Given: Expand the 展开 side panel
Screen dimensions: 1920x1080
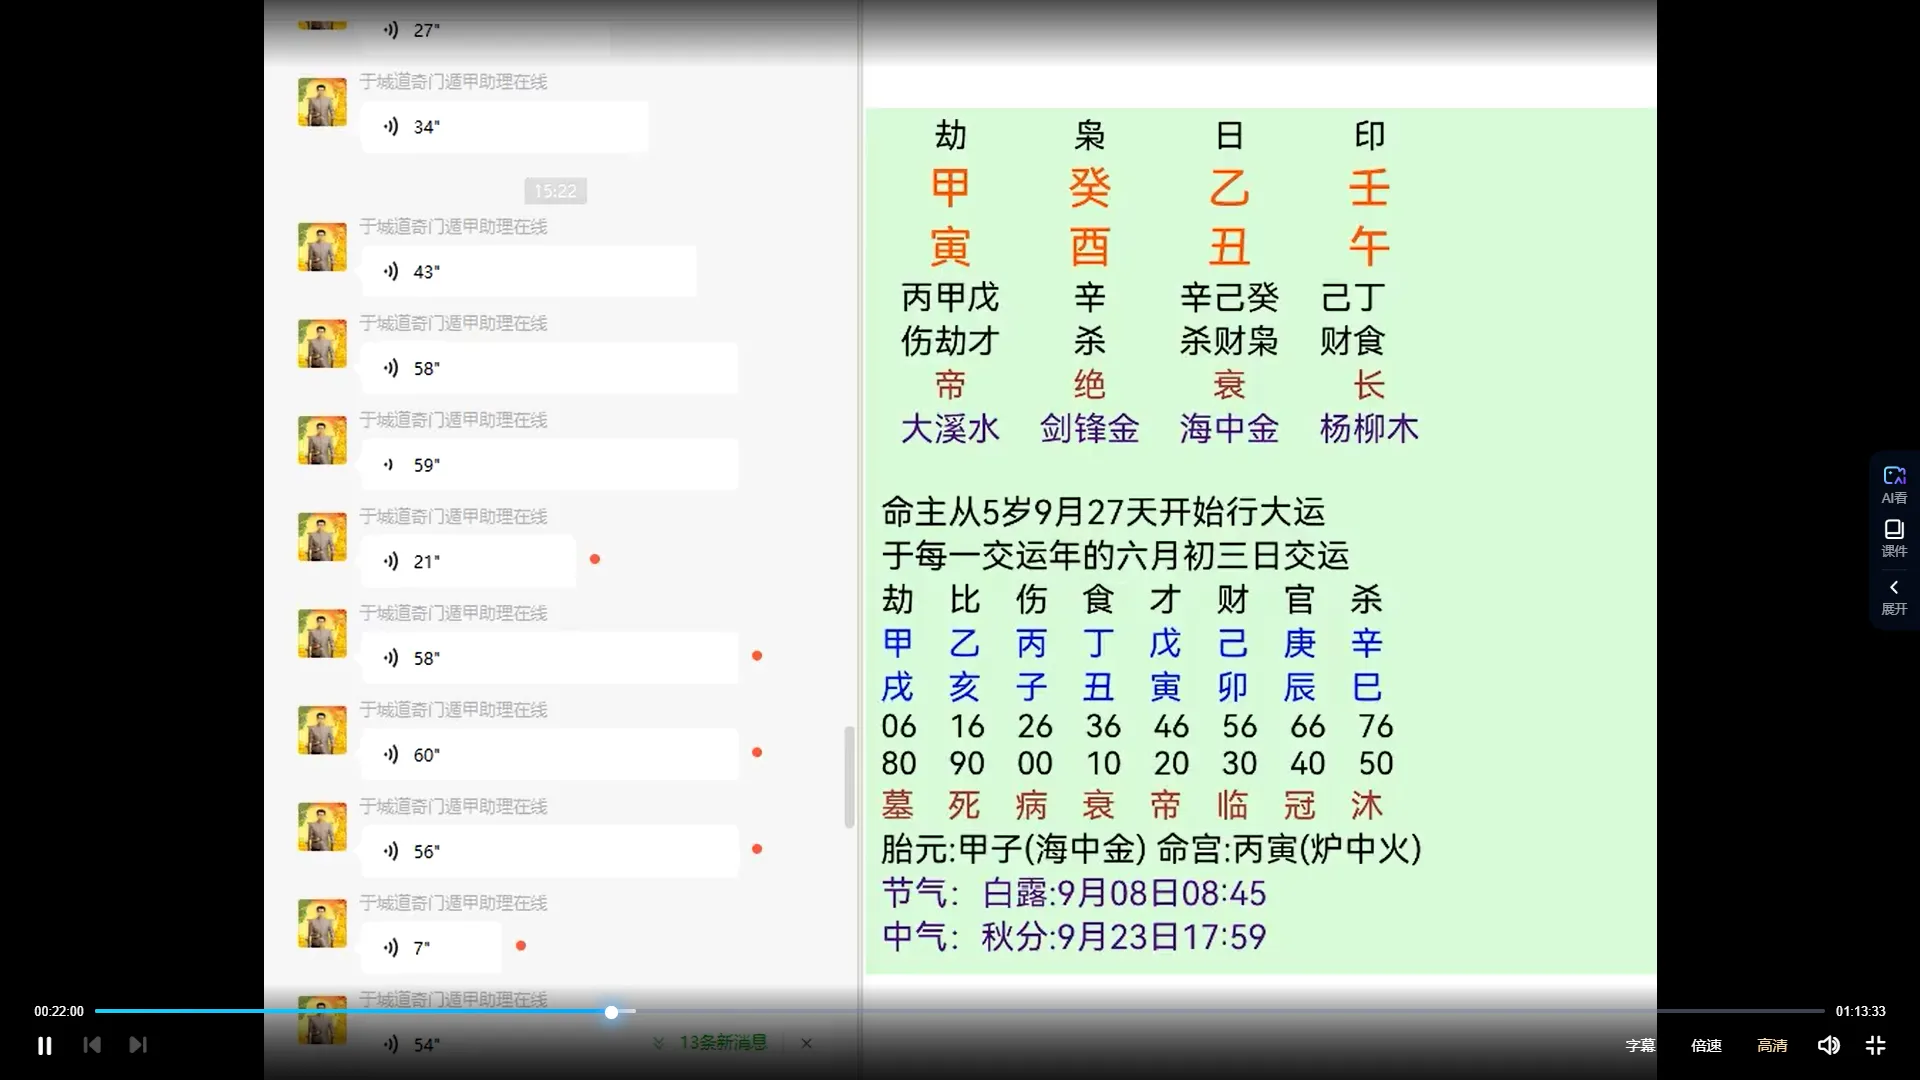Looking at the screenshot, I should (1894, 597).
